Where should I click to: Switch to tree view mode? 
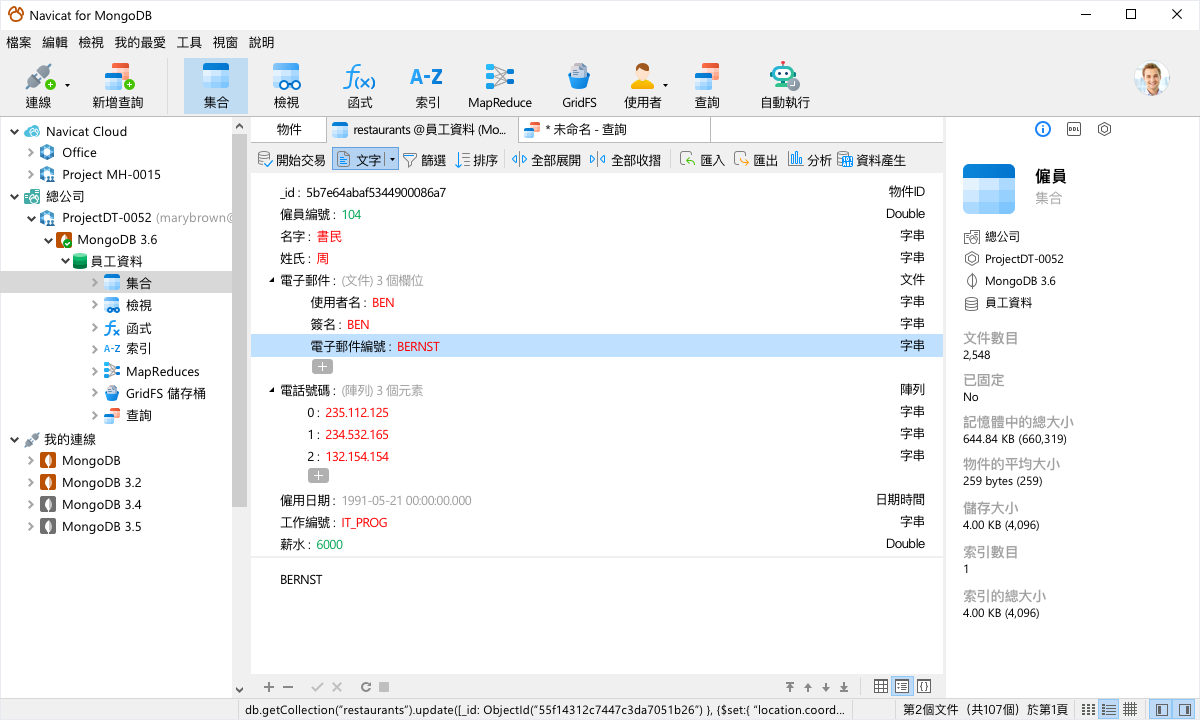pyautogui.click(x=902, y=687)
